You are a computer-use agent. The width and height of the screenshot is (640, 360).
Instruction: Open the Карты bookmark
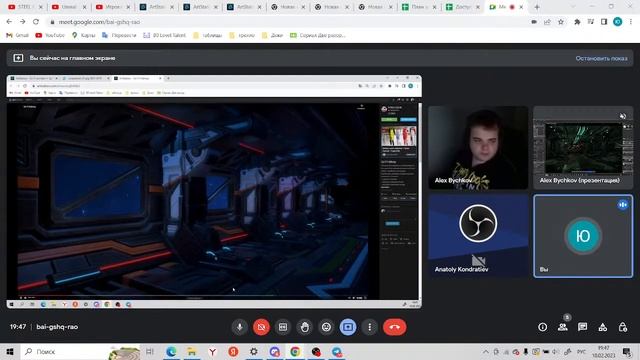[x=83, y=36]
